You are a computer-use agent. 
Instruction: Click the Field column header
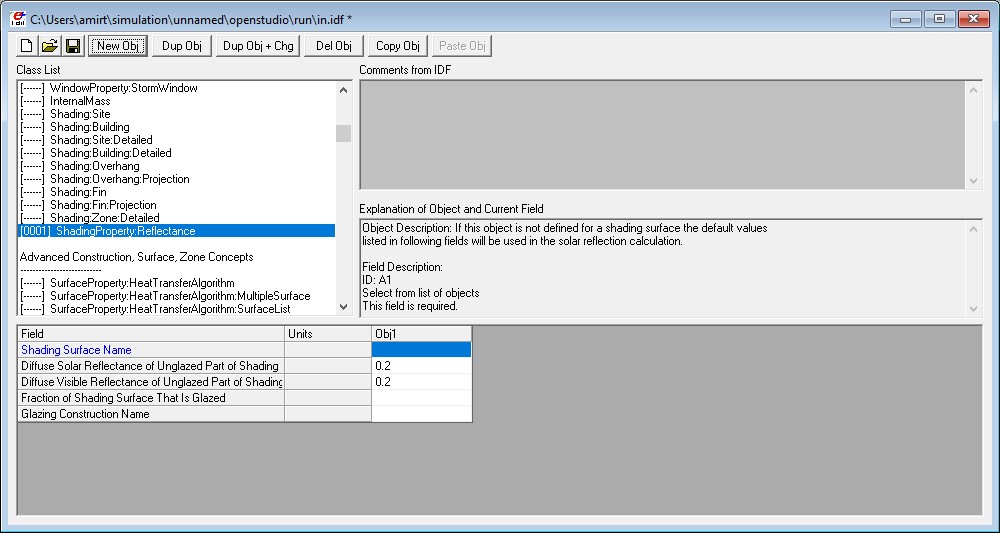[151, 333]
